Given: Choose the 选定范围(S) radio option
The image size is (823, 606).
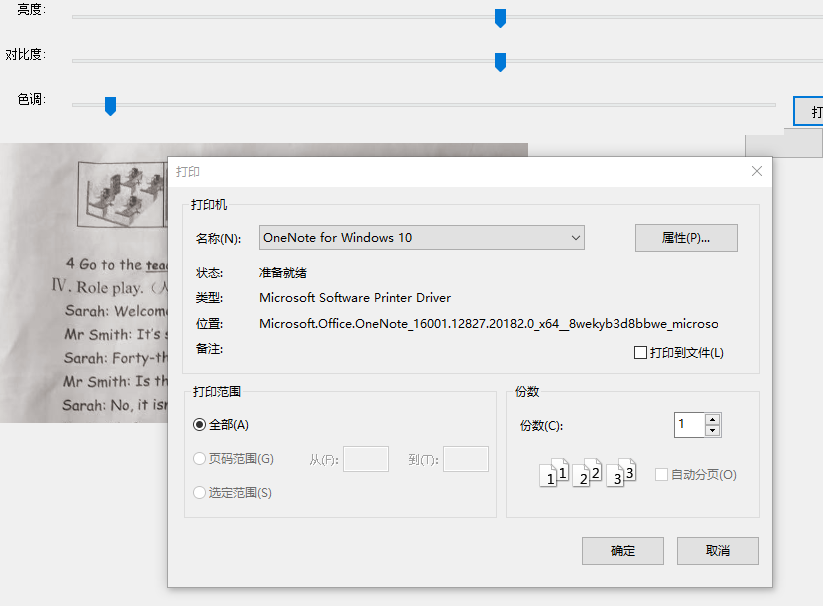Looking at the screenshot, I should [x=199, y=493].
